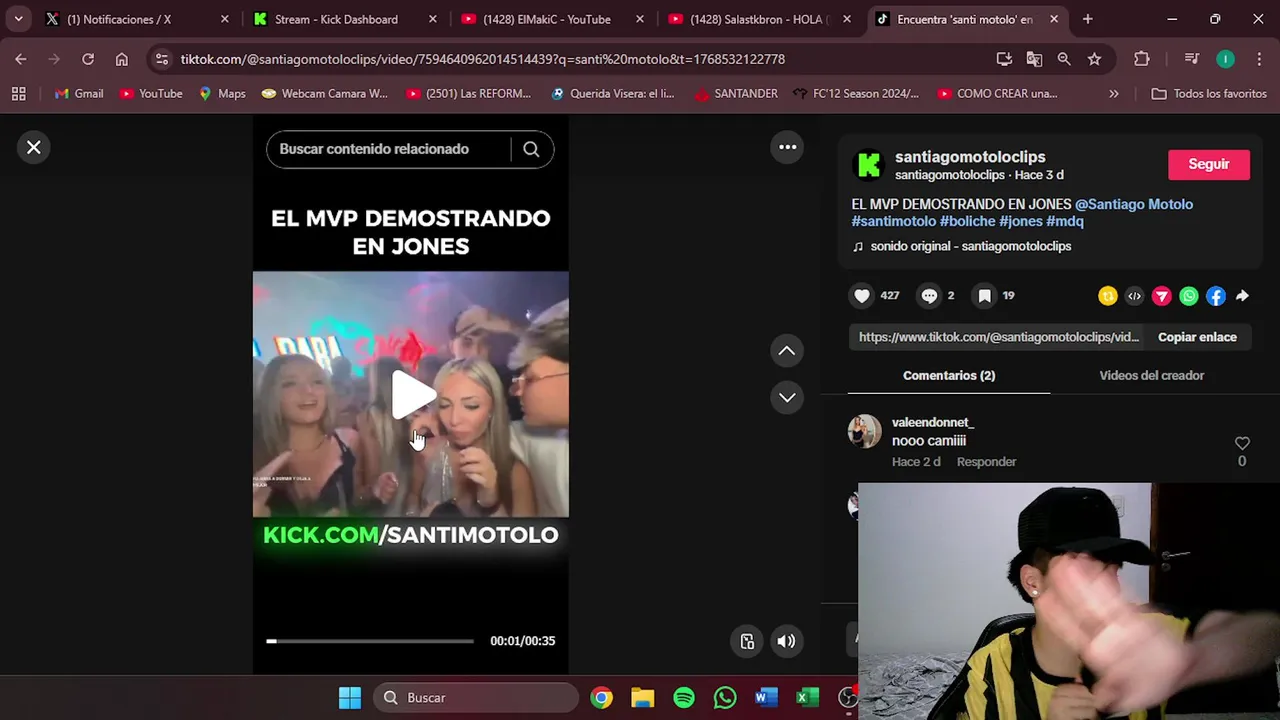The height and width of the screenshot is (720, 1280).
Task: Open the #mdq hashtag
Action: 1065,221
